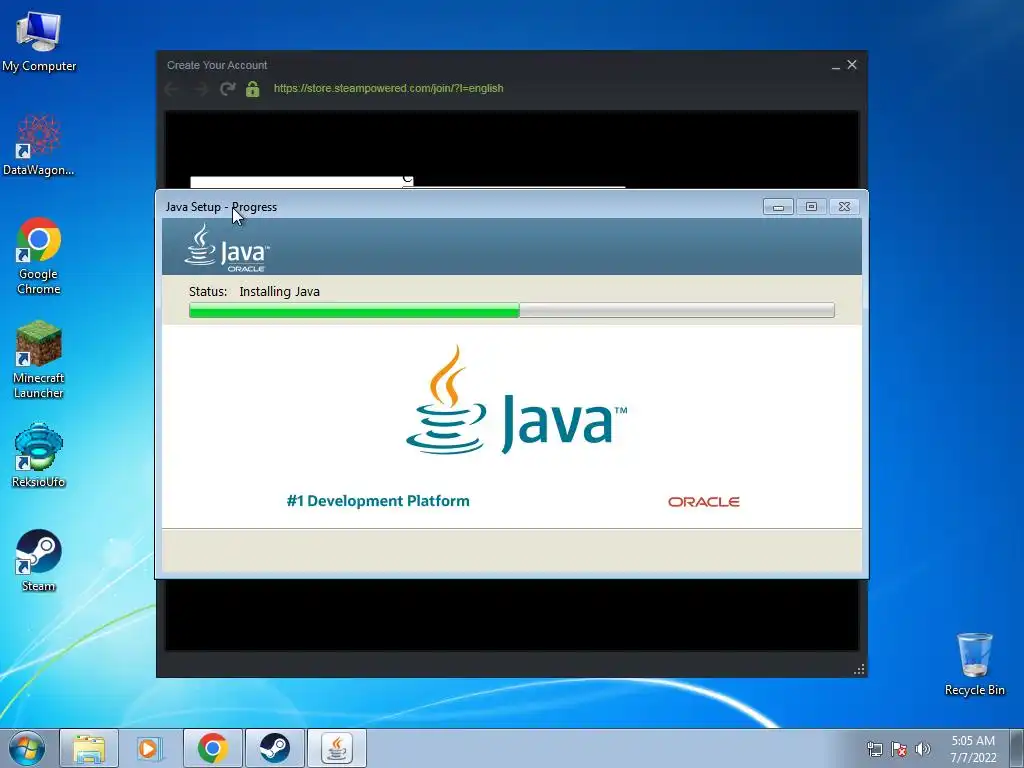1024x768 pixels.
Task: Click the green padlock in Steam window
Action: [253, 89]
